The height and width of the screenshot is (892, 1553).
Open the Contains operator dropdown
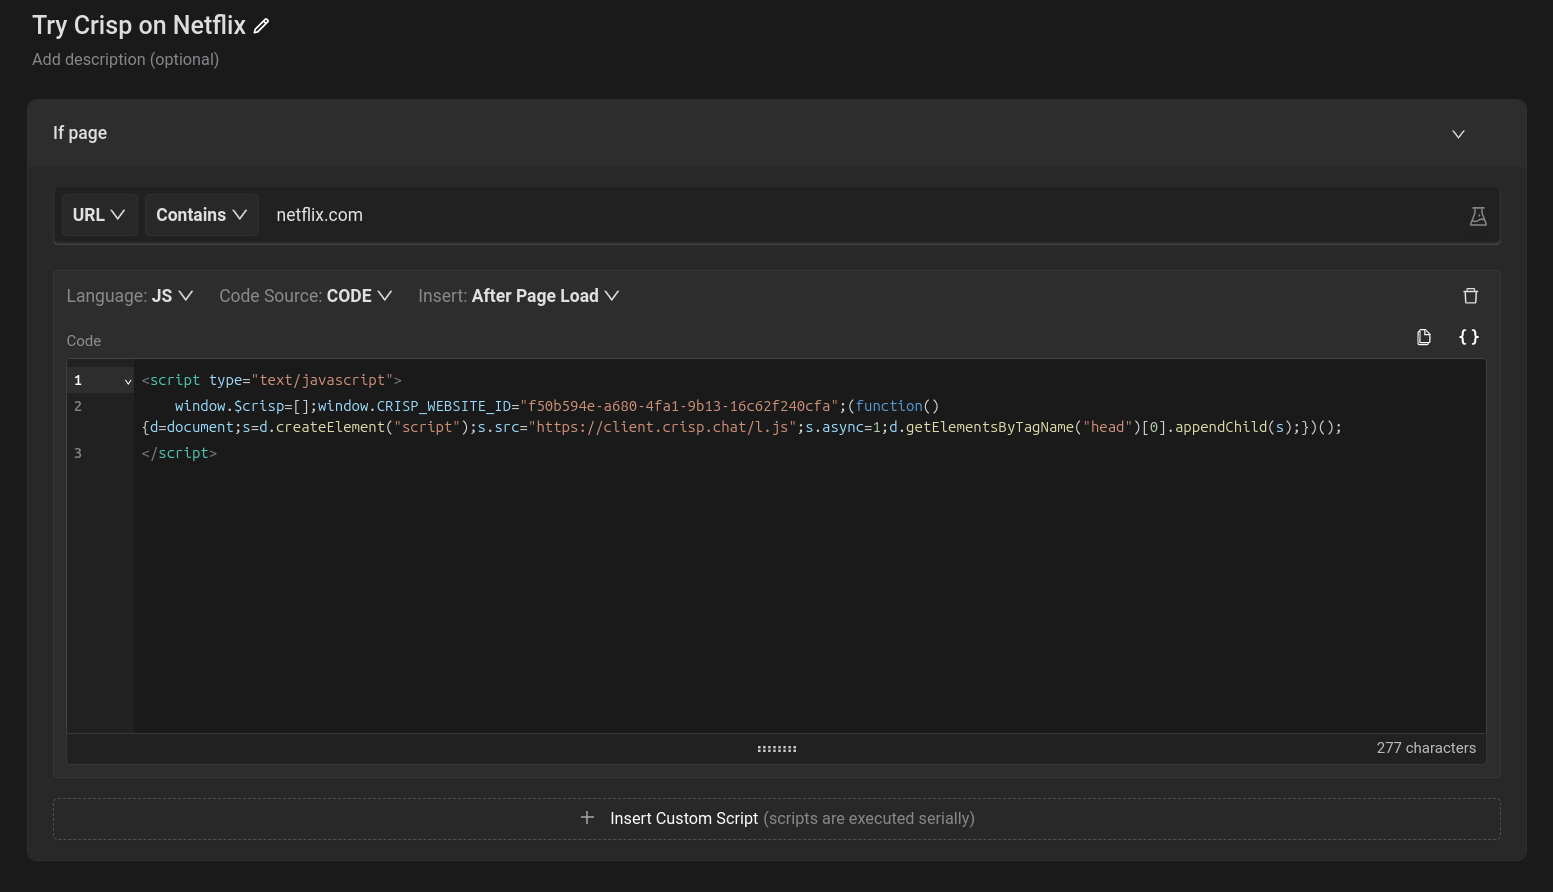point(201,214)
